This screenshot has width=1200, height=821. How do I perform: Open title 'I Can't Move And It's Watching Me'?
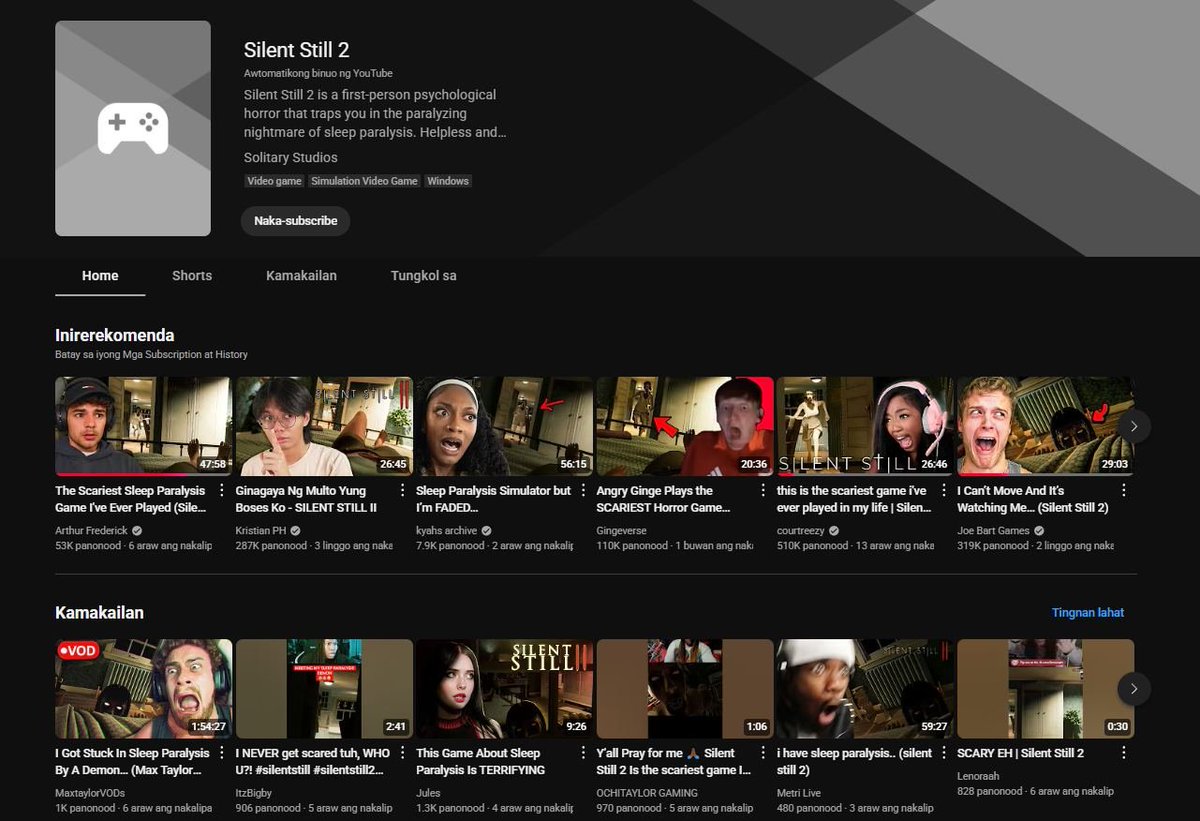[x=1033, y=499]
